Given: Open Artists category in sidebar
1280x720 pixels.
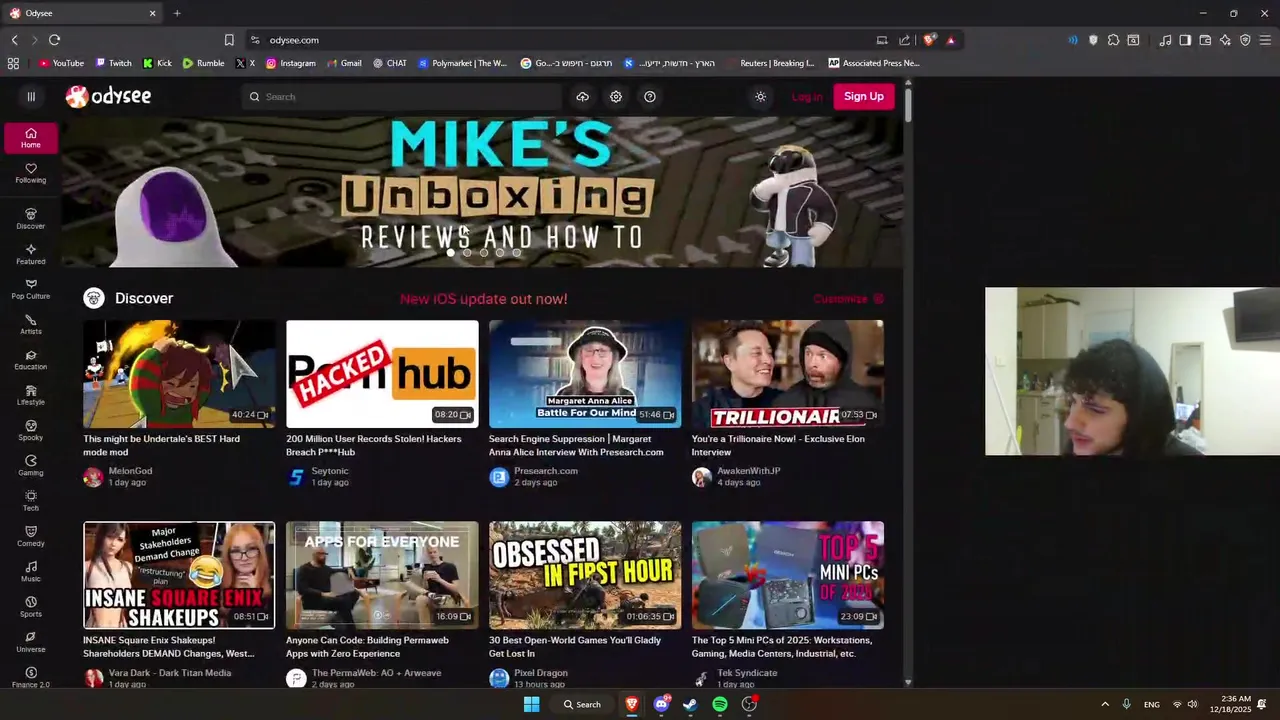Looking at the screenshot, I should [31, 325].
